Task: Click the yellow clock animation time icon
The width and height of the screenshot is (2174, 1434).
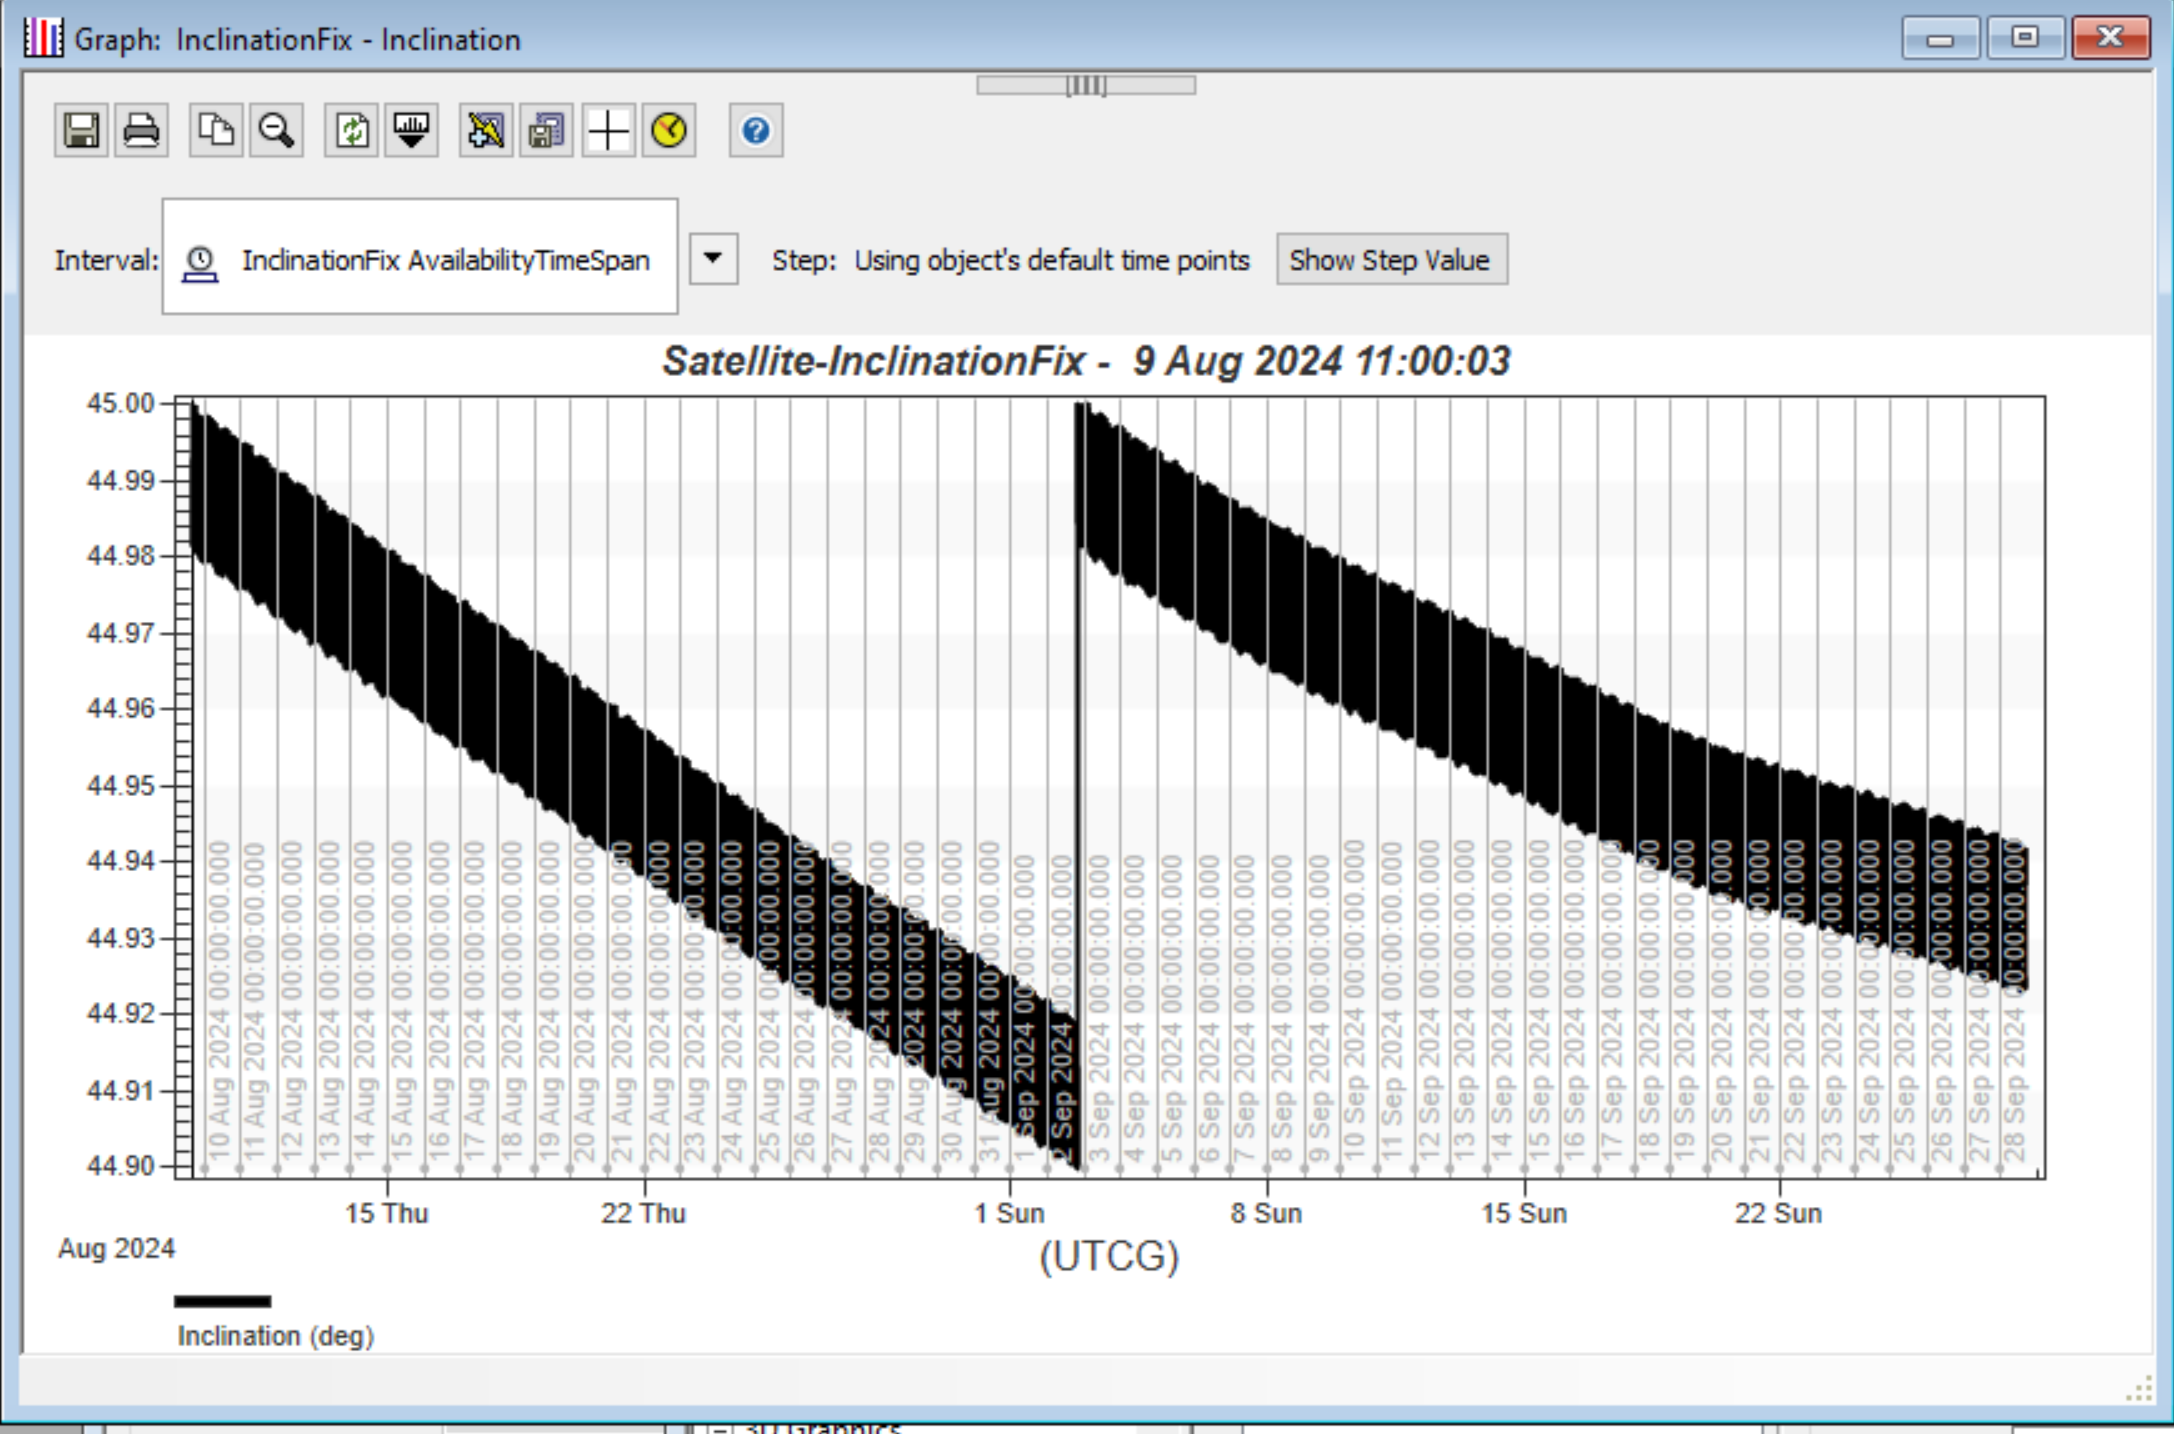Action: click(x=668, y=131)
